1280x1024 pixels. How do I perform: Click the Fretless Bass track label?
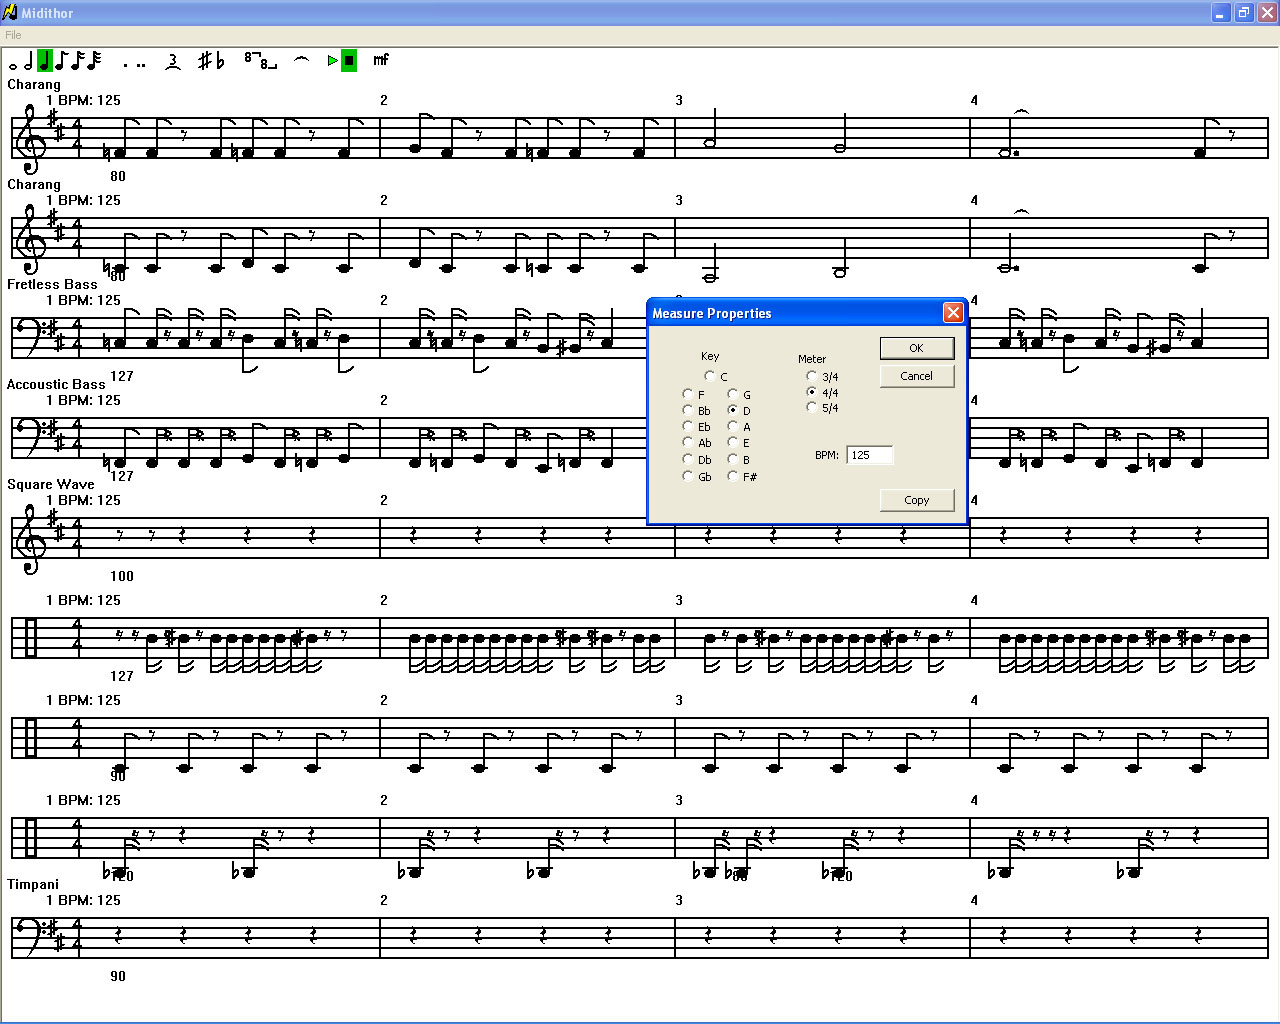53,284
